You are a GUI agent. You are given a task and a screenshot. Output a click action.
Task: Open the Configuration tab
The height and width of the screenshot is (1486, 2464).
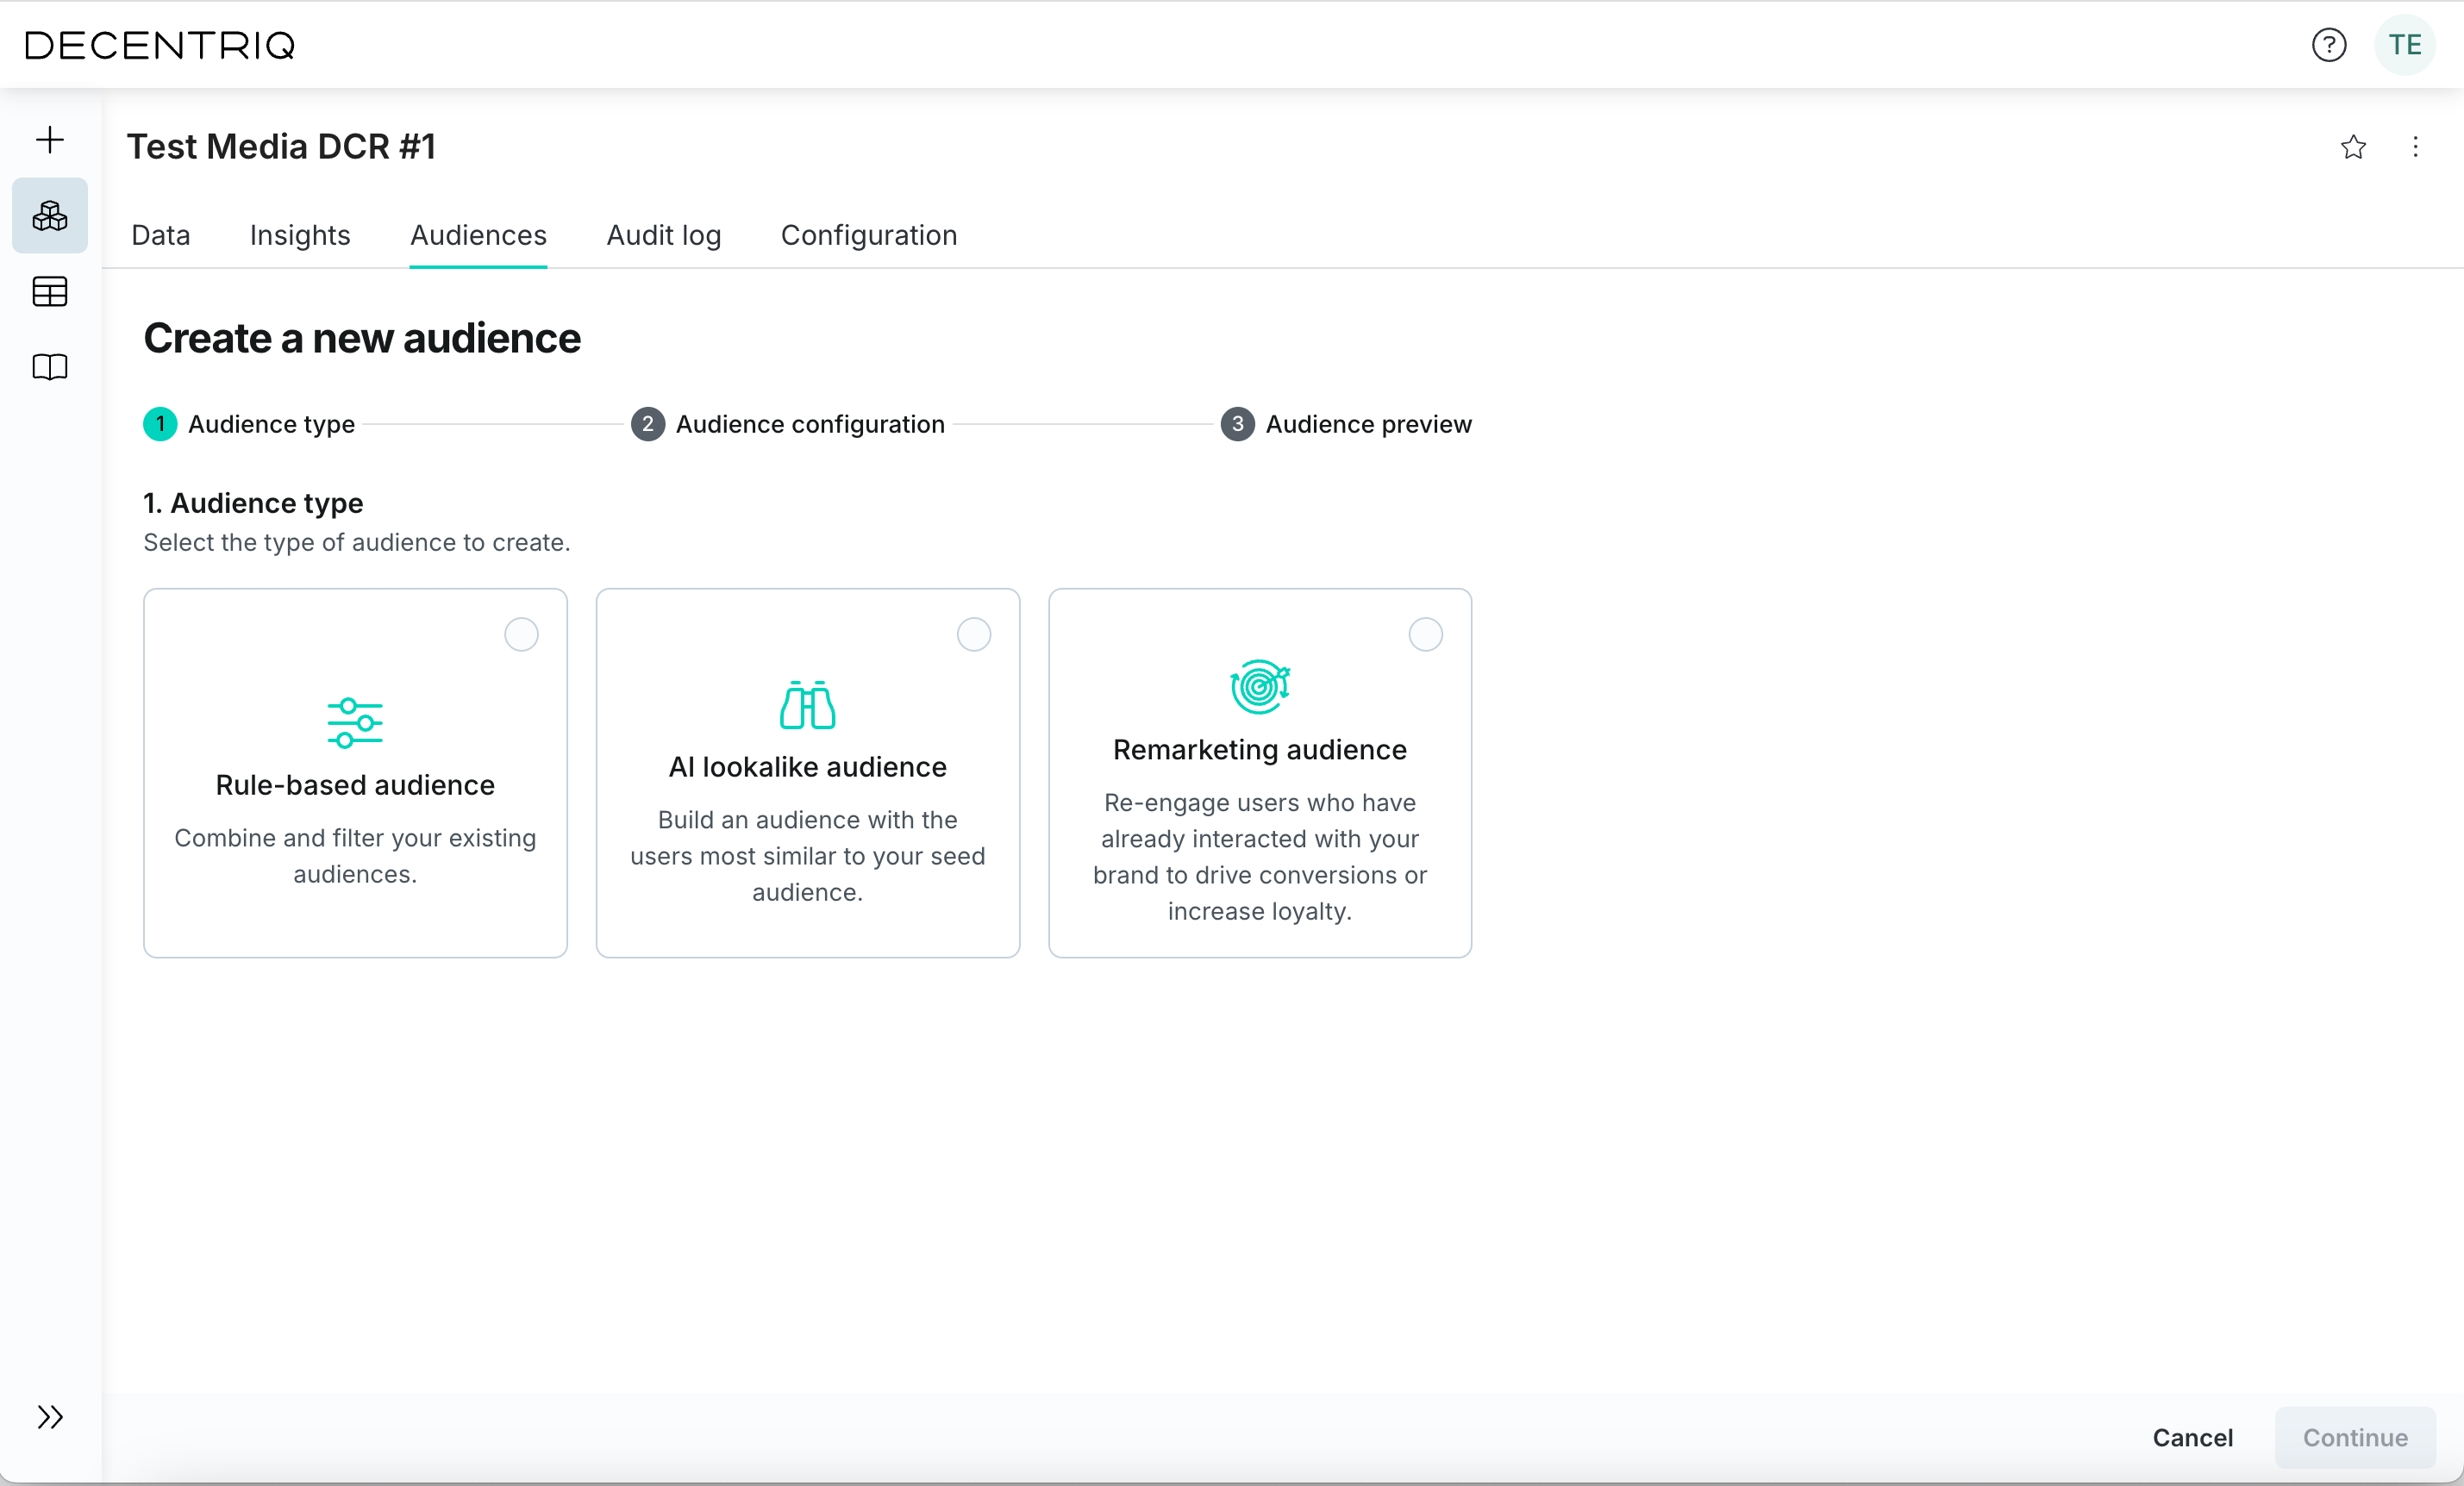click(868, 235)
